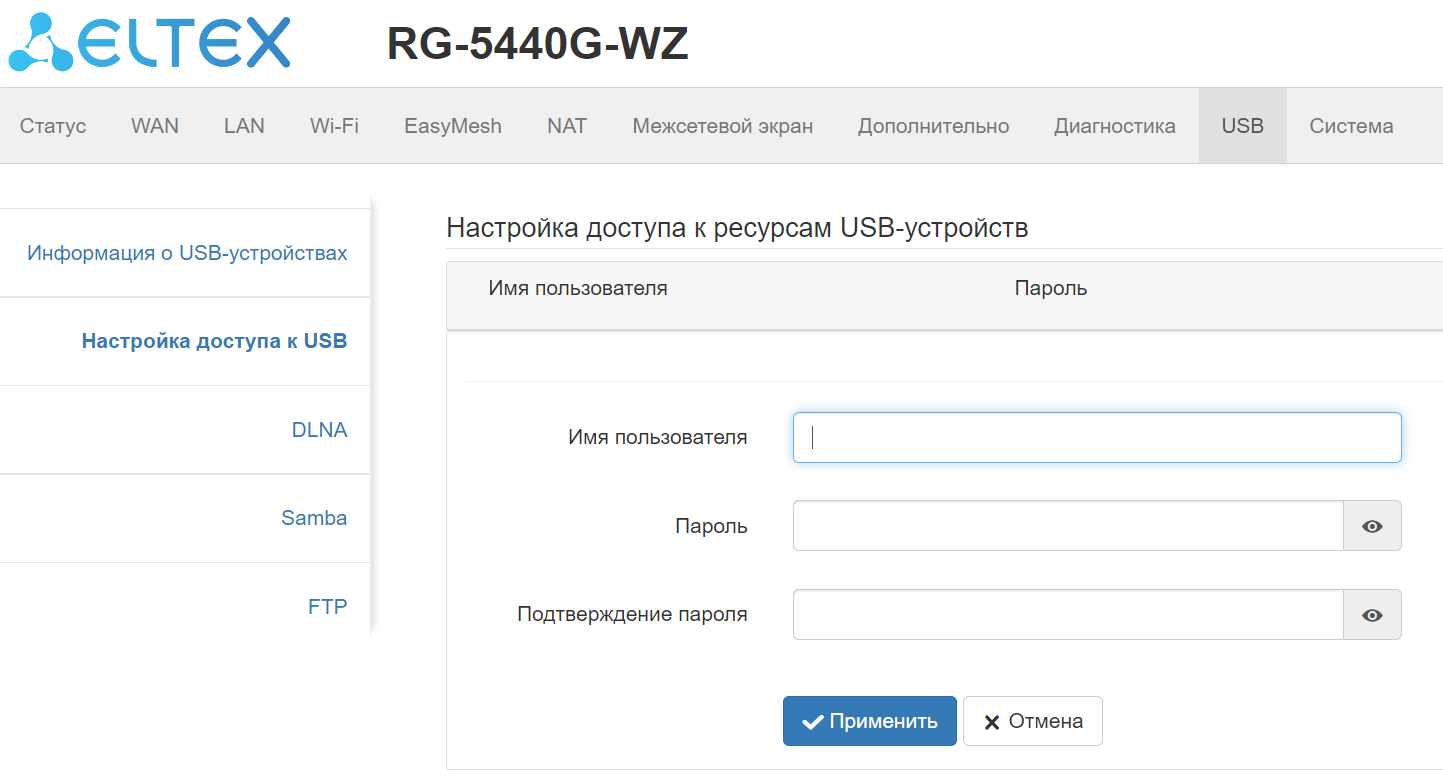Open the Межсетевой экран tab
This screenshot has width=1443, height=779.
pyautogui.click(x=722, y=126)
